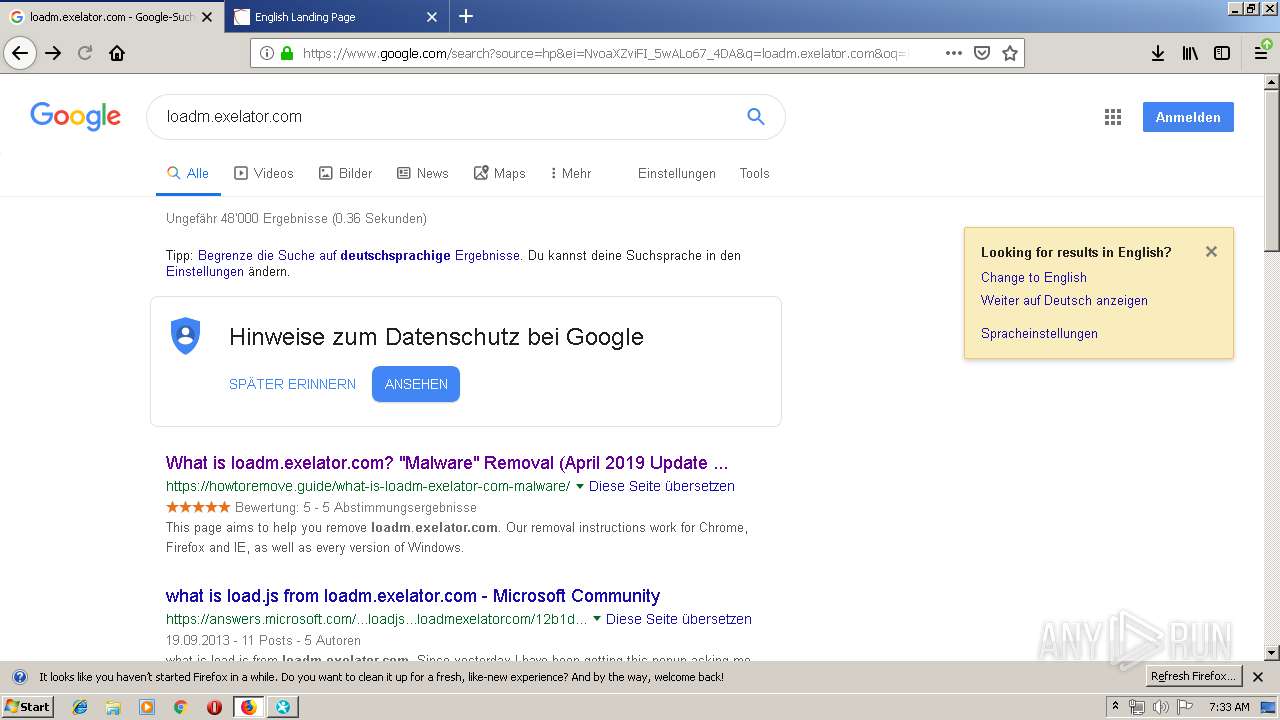Launch Internet Explorer from taskbar
Viewport: 1280px width, 720px height.
point(80,707)
